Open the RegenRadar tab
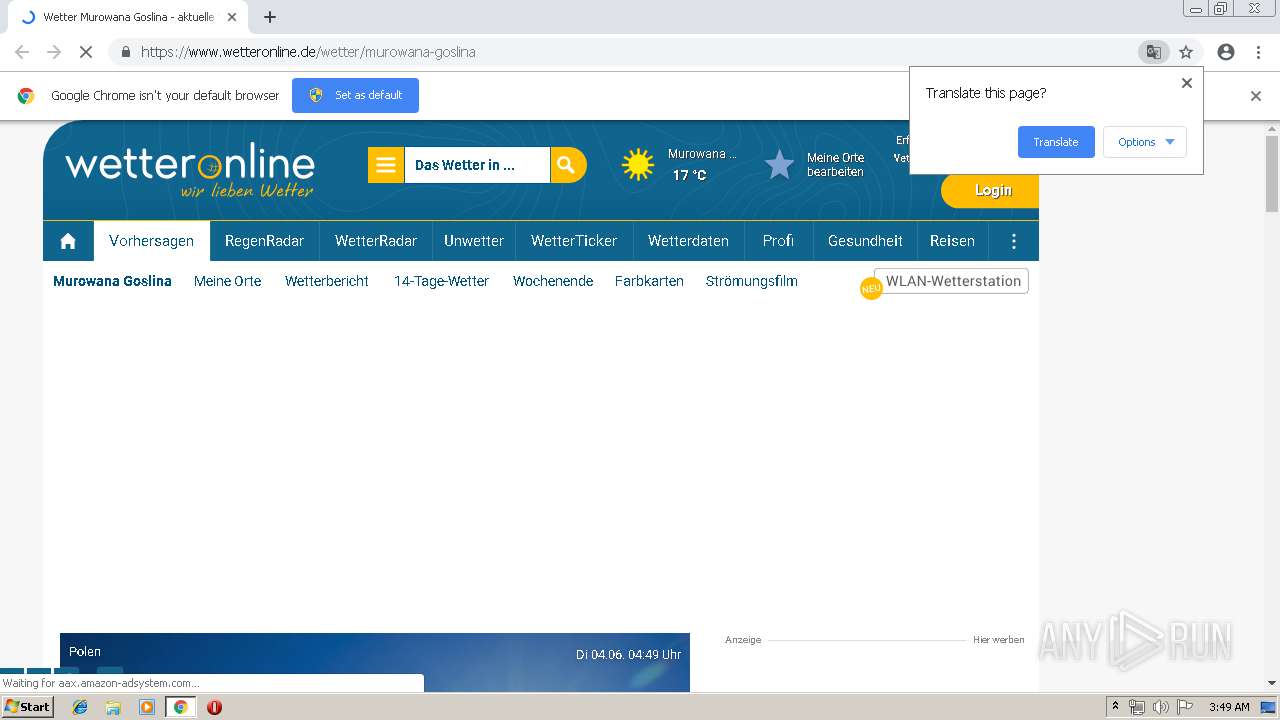 [x=264, y=241]
